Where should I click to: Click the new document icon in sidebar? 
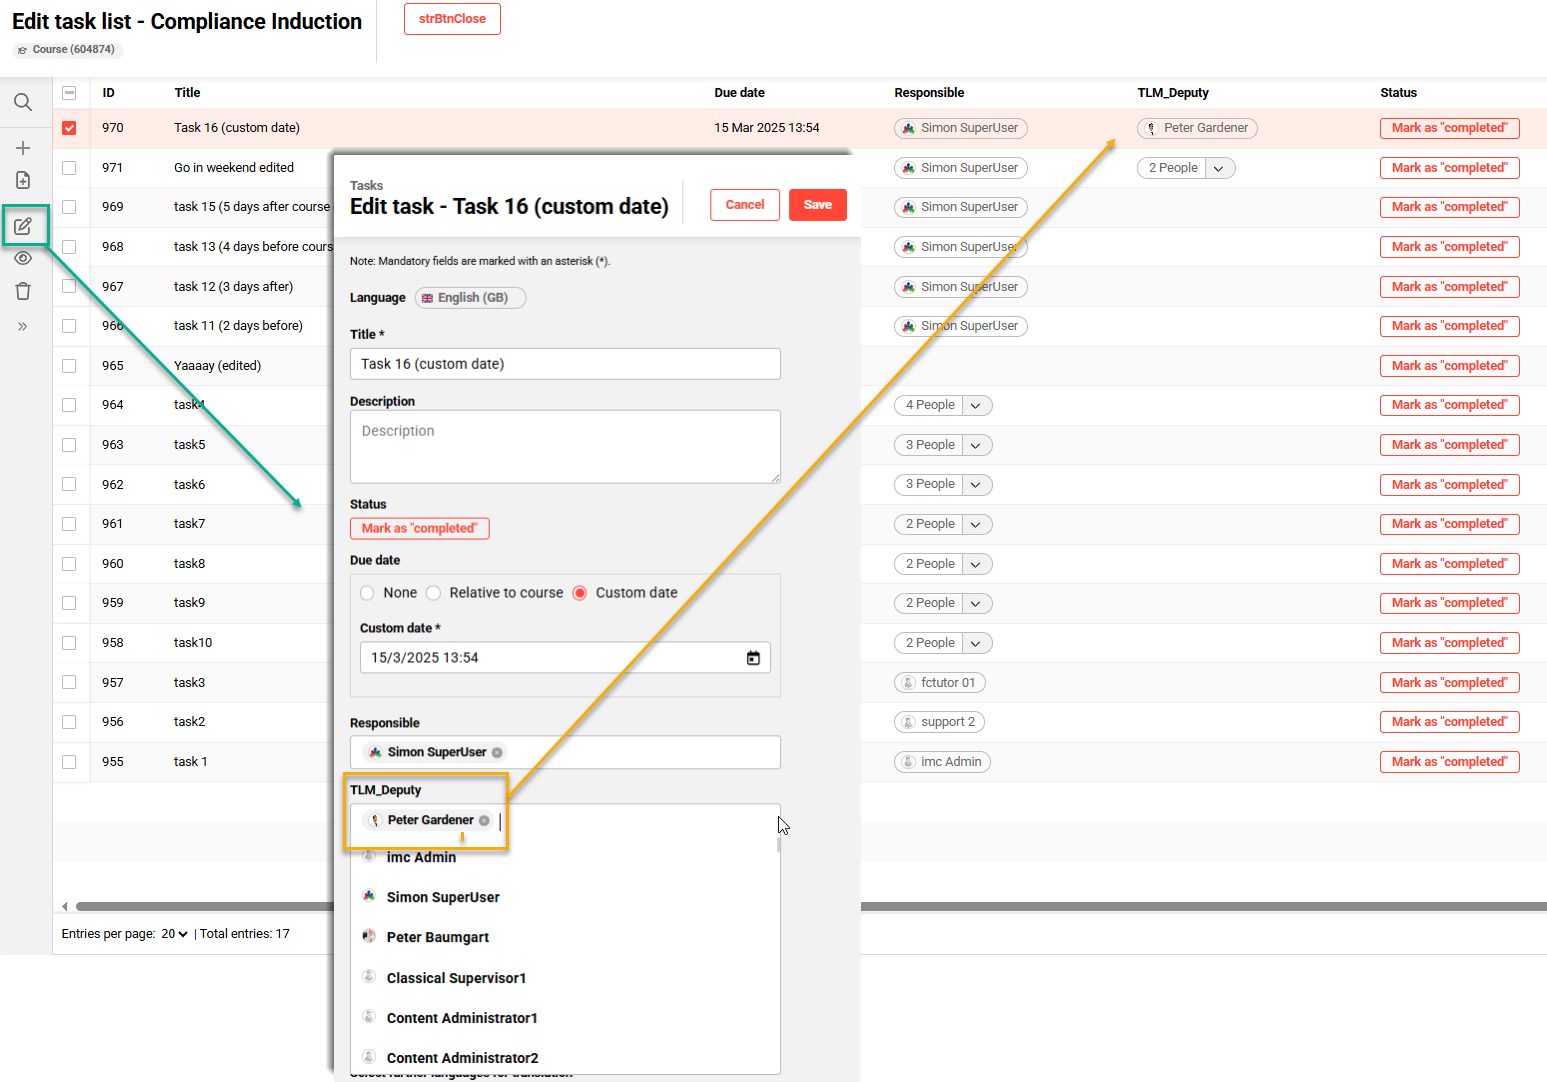[x=23, y=180]
